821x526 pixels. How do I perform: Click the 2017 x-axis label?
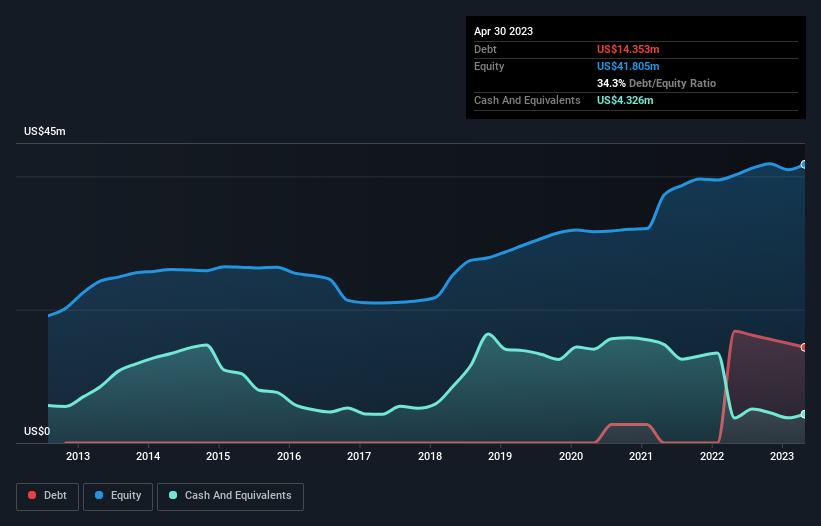[359, 456]
